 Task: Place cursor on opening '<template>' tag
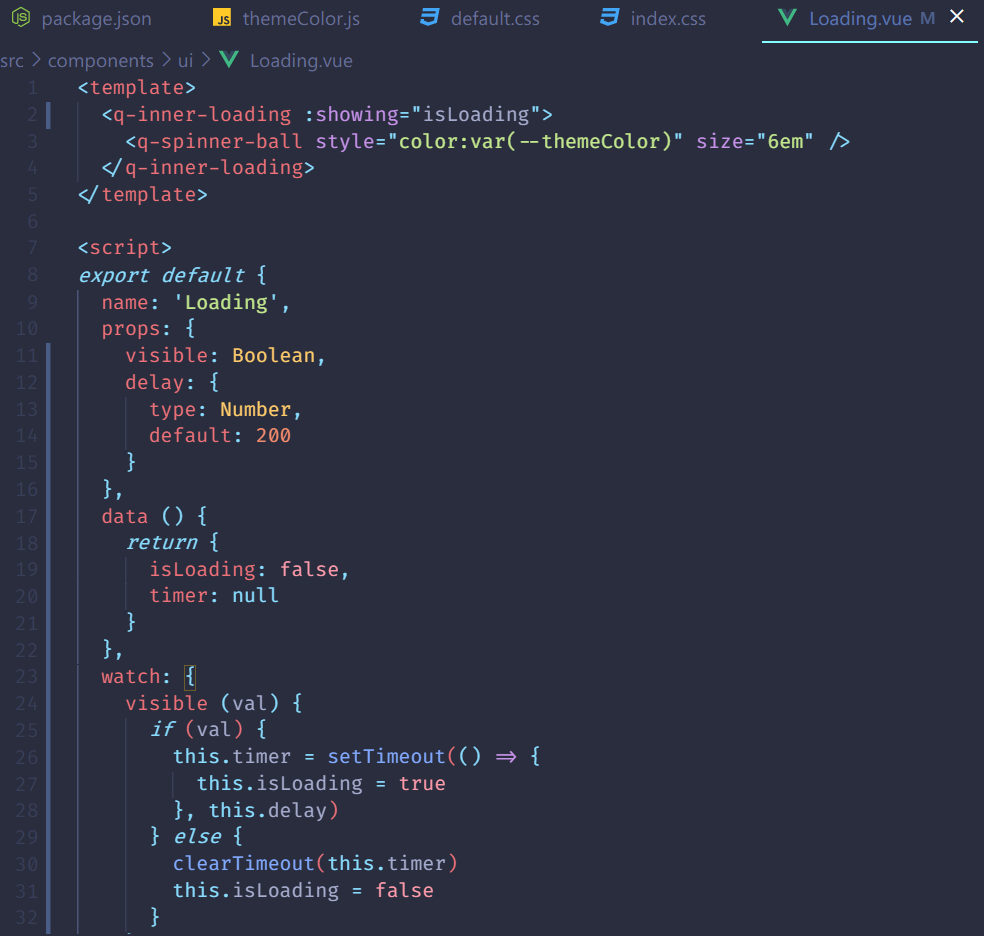click(137, 87)
